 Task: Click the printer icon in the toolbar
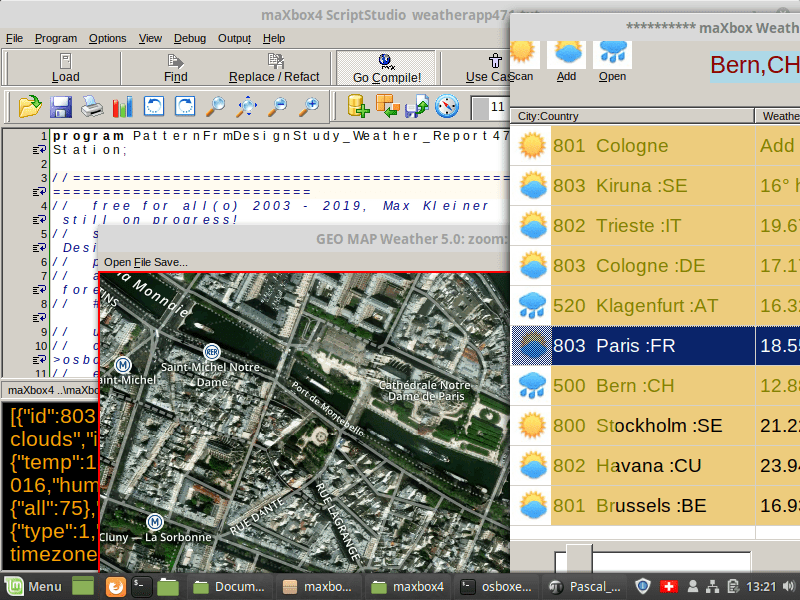92,106
